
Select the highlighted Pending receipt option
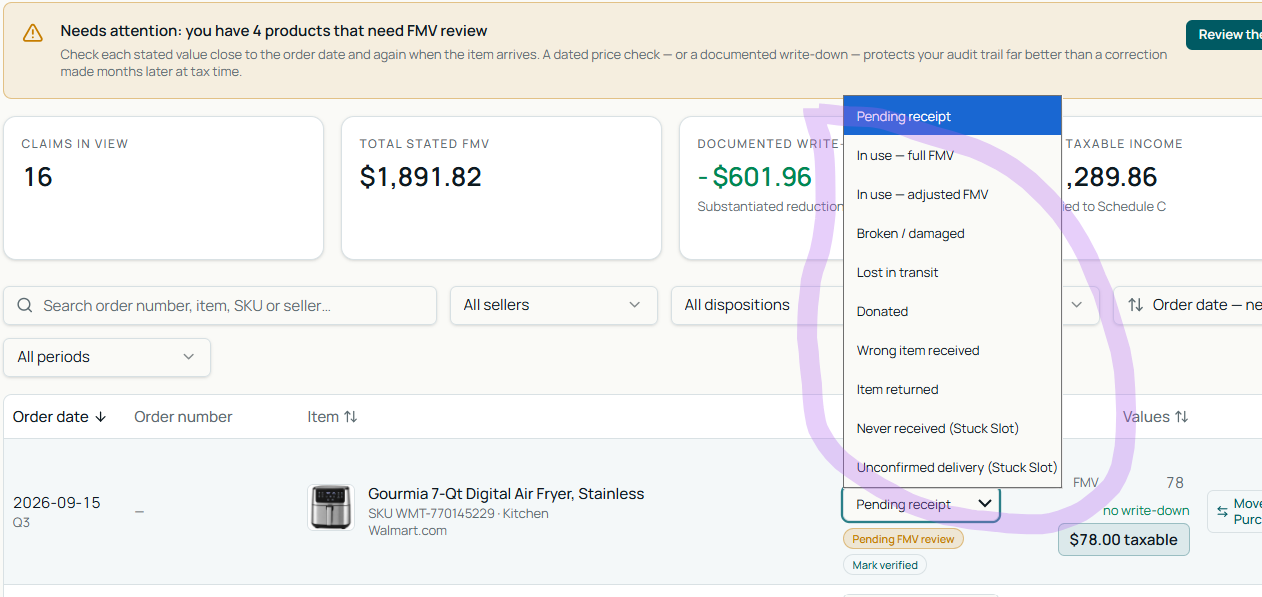click(x=952, y=116)
